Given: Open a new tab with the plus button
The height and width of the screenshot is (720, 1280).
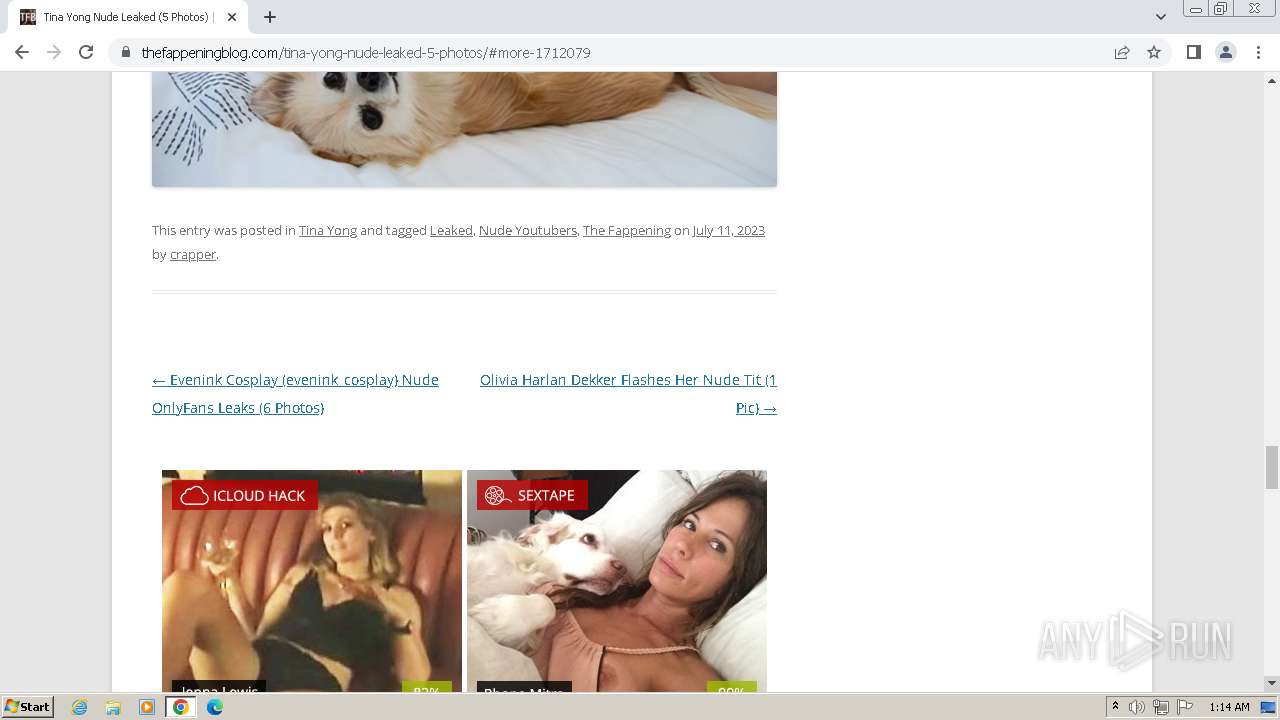Looking at the screenshot, I should (x=270, y=17).
